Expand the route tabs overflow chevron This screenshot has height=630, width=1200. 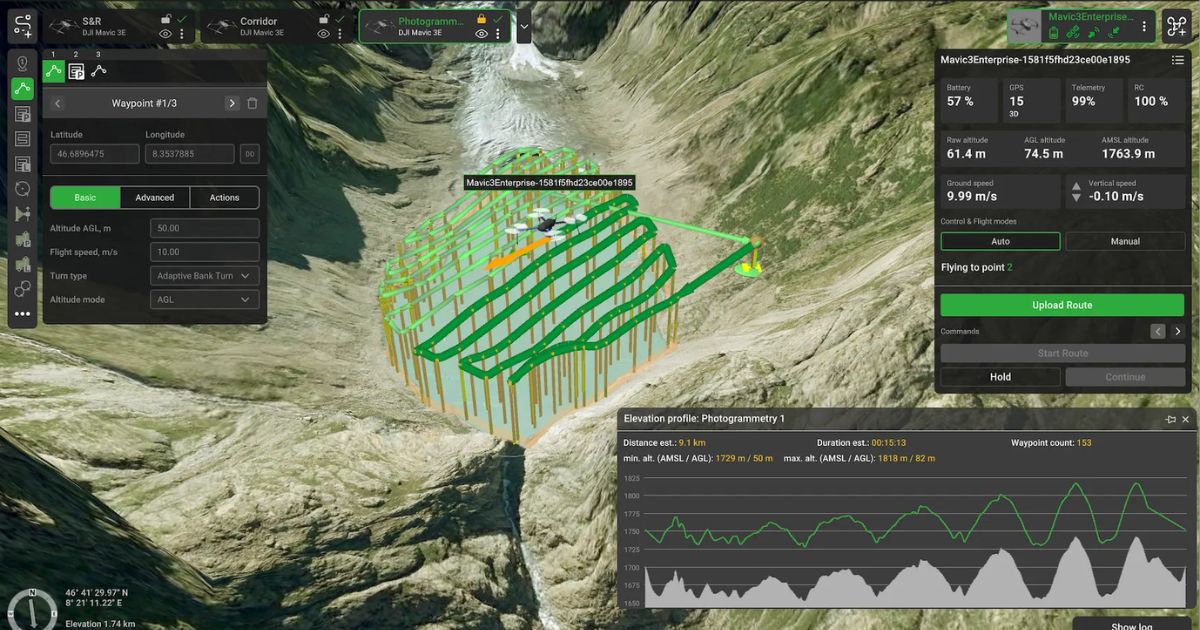[x=524, y=26]
